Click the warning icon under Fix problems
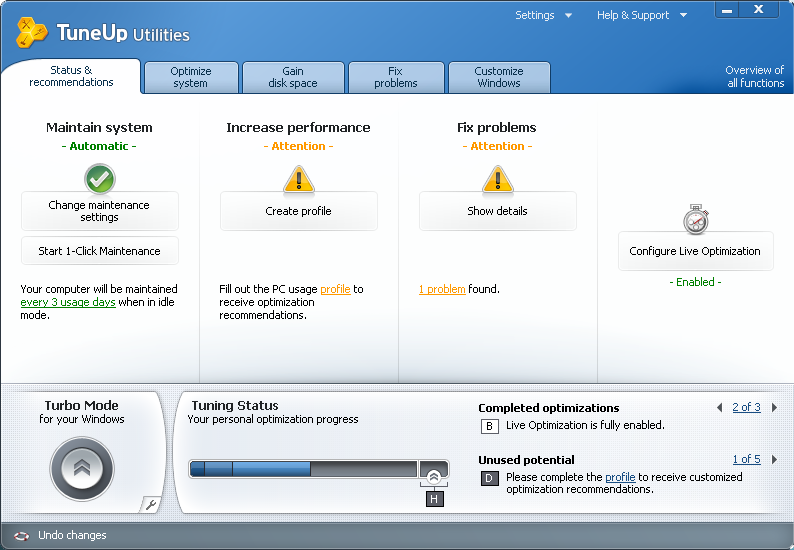The height and width of the screenshot is (550, 794). 498,179
